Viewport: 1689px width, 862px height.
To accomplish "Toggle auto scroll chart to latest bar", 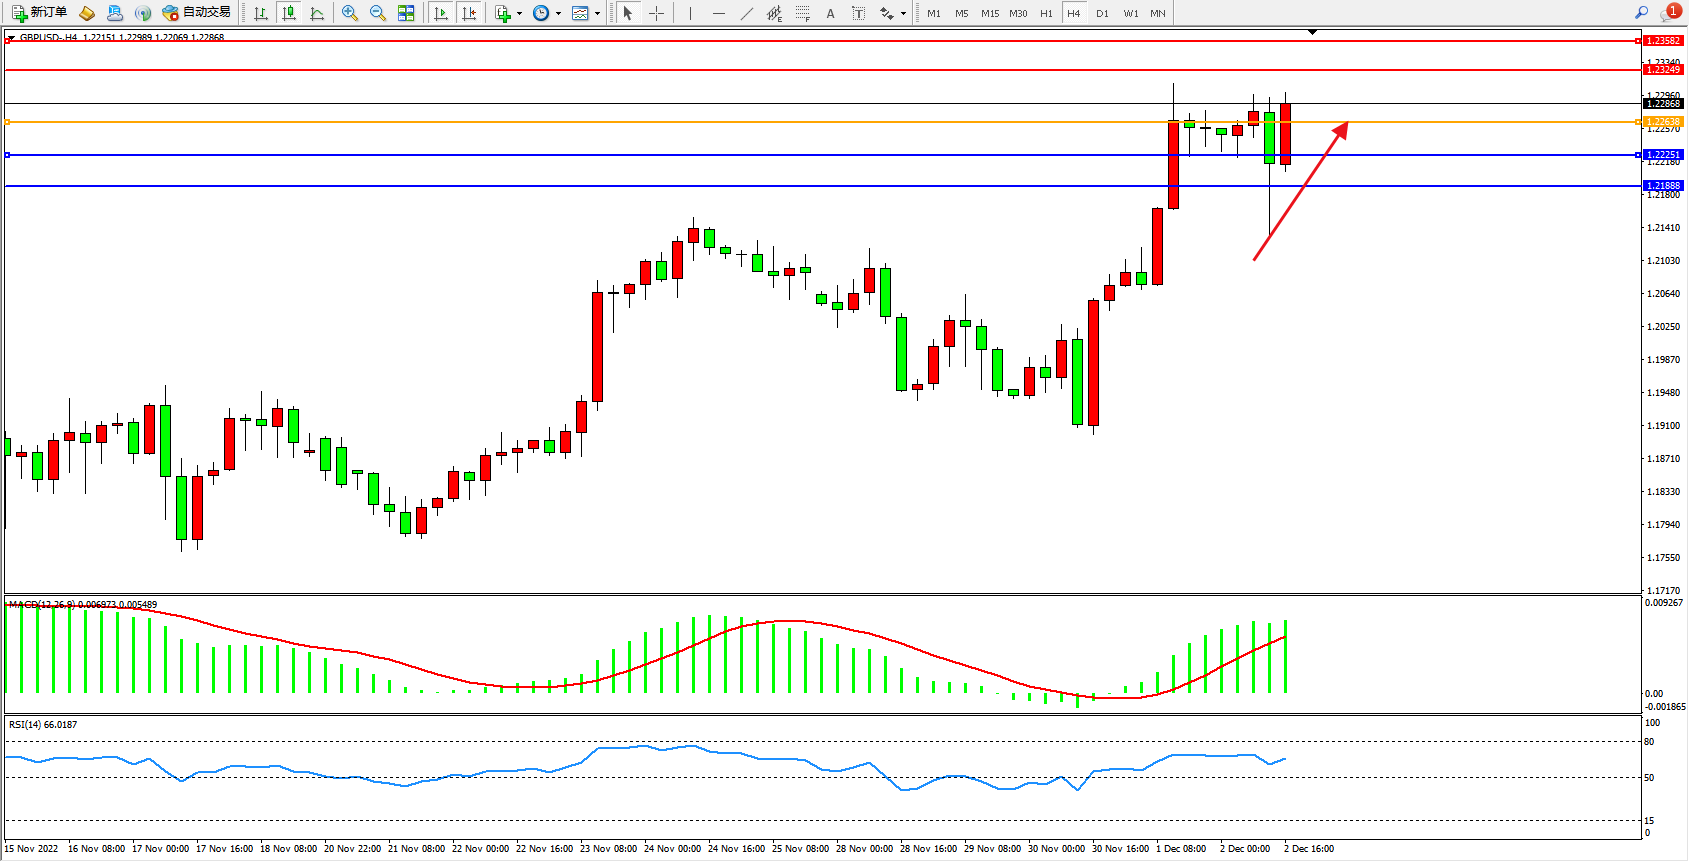I will tap(441, 13).
